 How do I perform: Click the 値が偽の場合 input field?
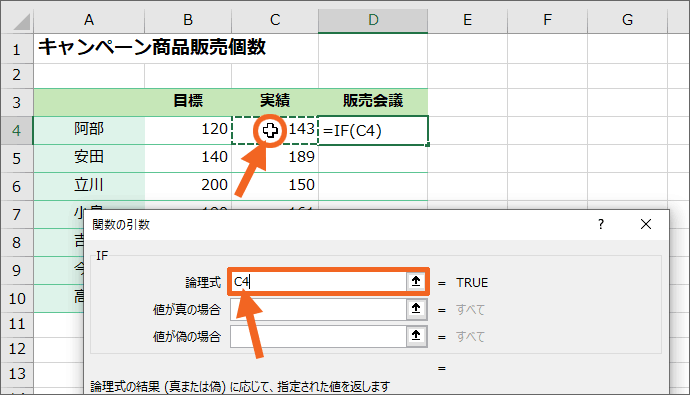[x=318, y=336]
